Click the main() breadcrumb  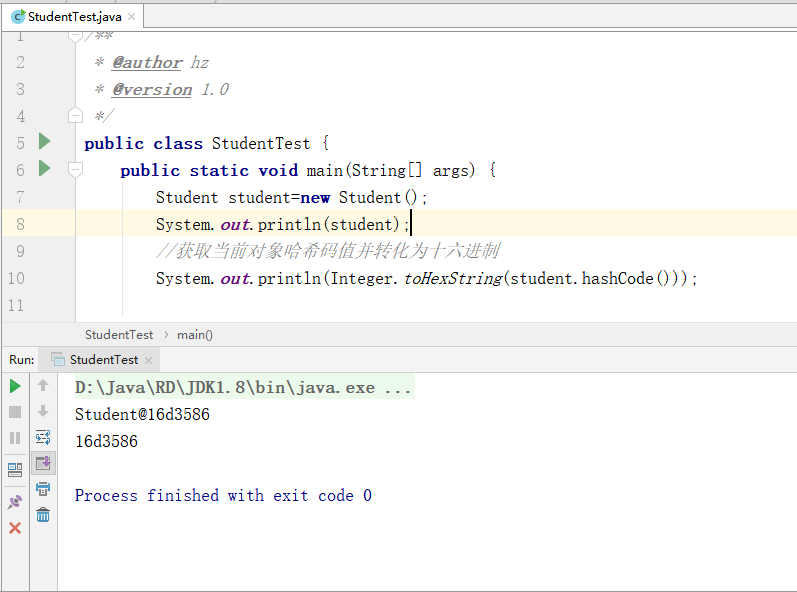(195, 335)
